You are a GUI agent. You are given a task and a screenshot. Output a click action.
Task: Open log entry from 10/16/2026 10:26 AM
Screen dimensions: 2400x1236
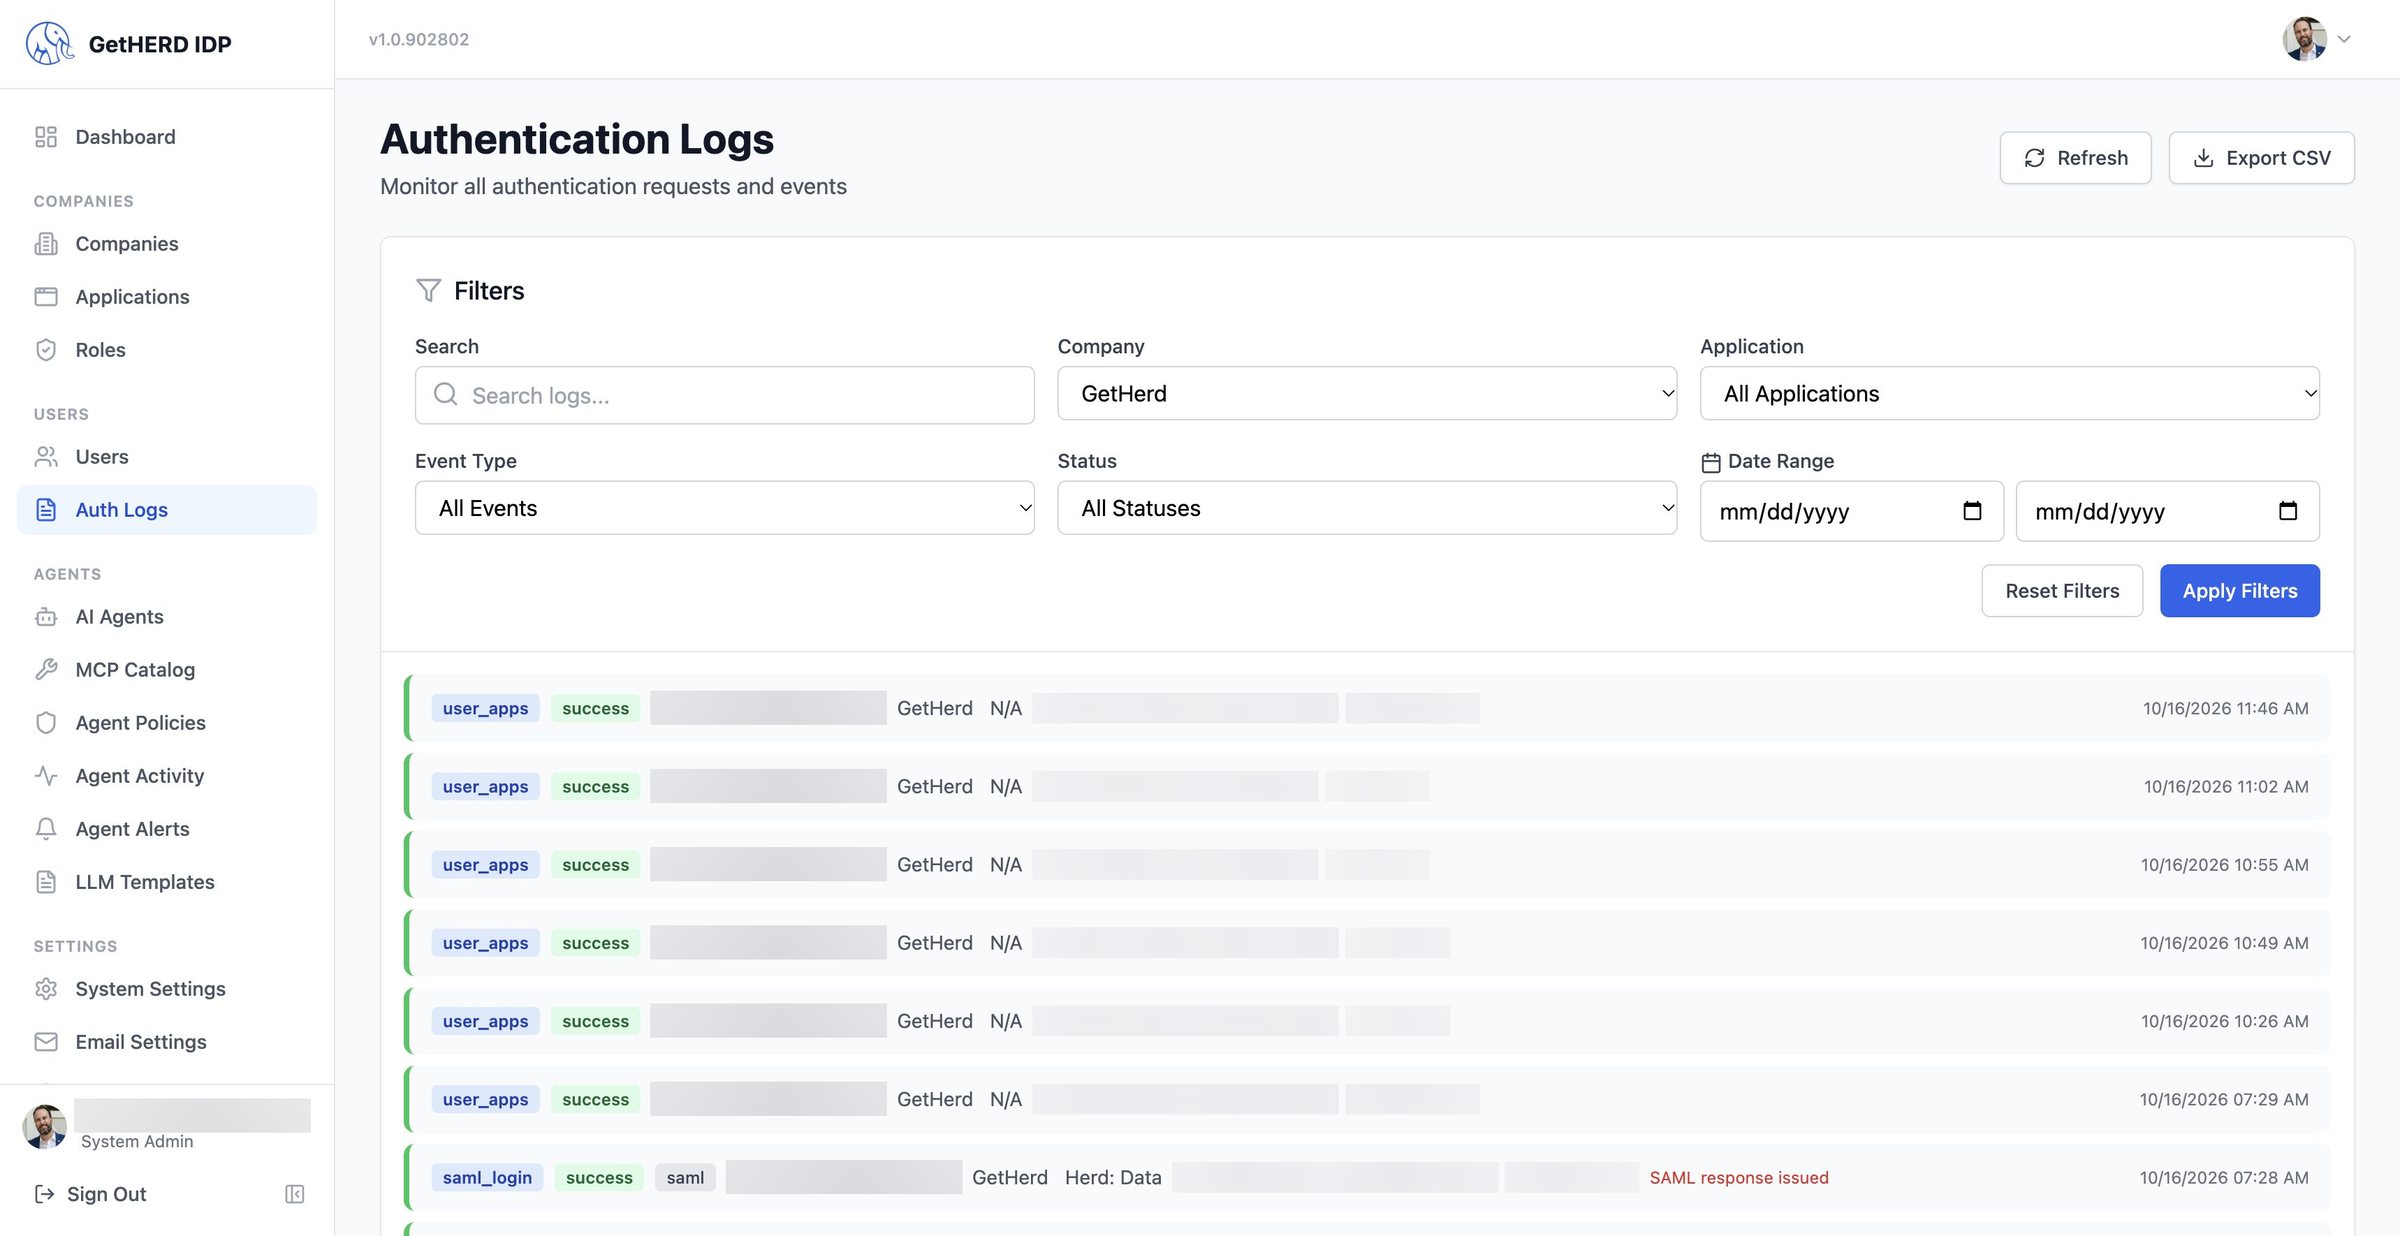pyautogui.click(x=1367, y=1021)
